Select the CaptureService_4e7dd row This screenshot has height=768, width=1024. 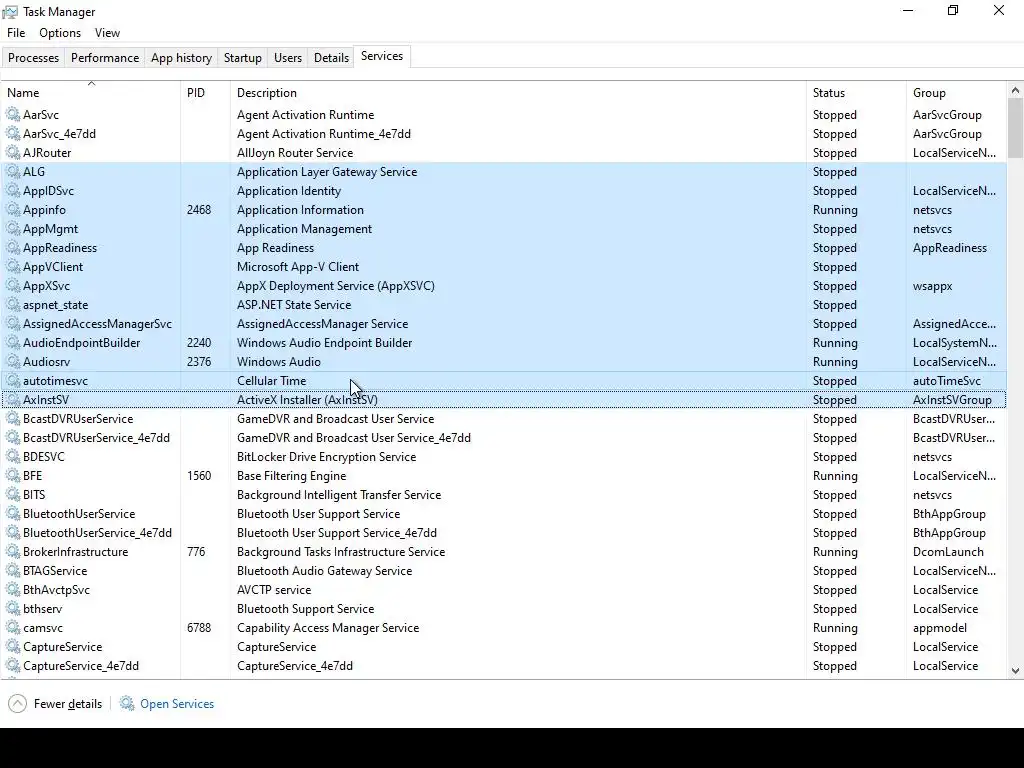[504, 665]
